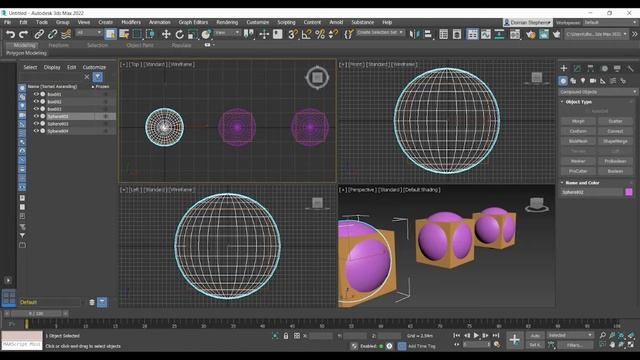640x360 pixels.
Task: Open the Modifiers menu
Action: (x=131, y=22)
